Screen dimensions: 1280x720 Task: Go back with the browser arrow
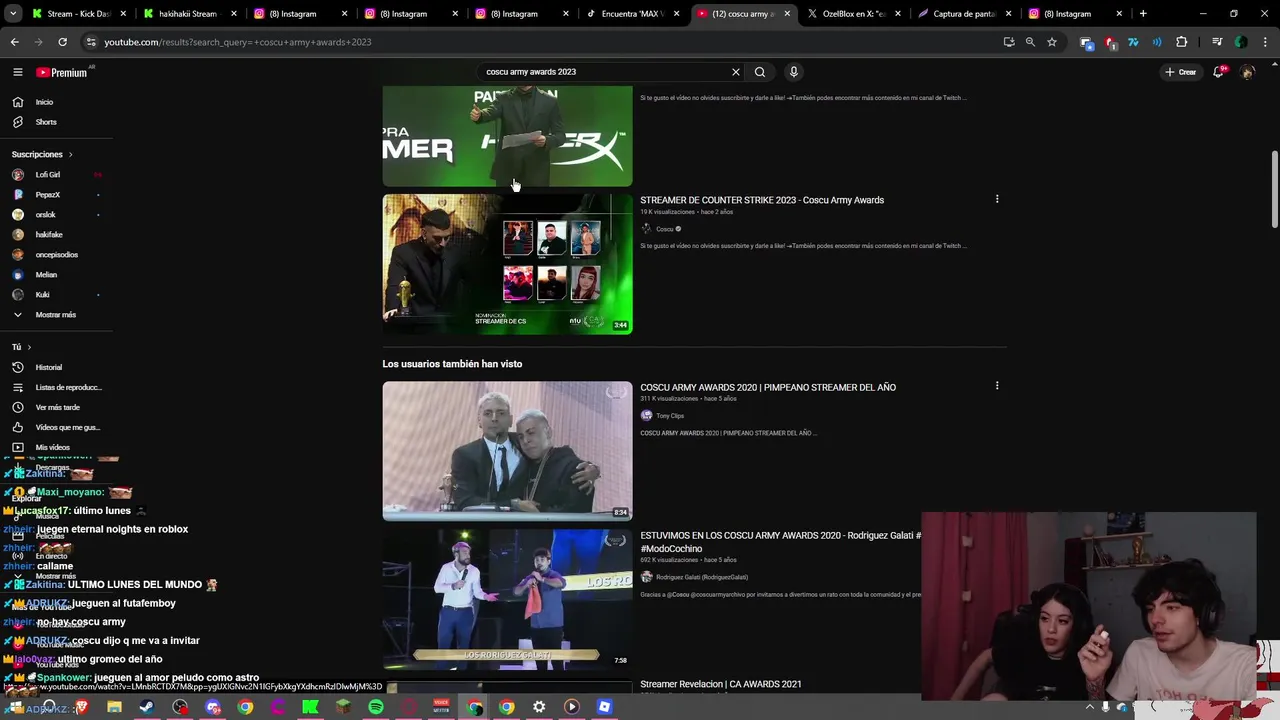(14, 42)
